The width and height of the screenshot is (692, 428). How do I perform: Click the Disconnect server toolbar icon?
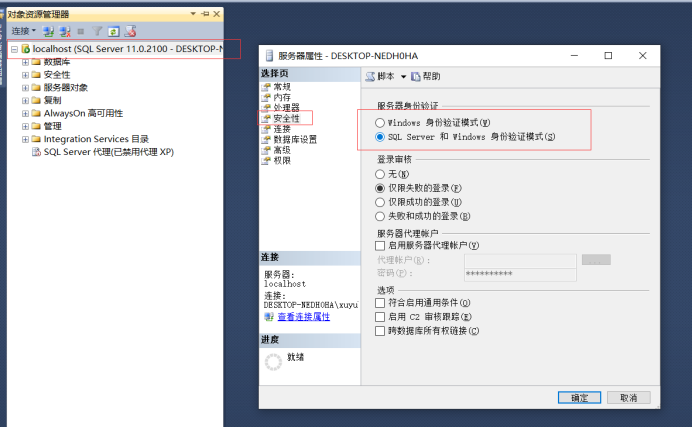(x=65, y=31)
